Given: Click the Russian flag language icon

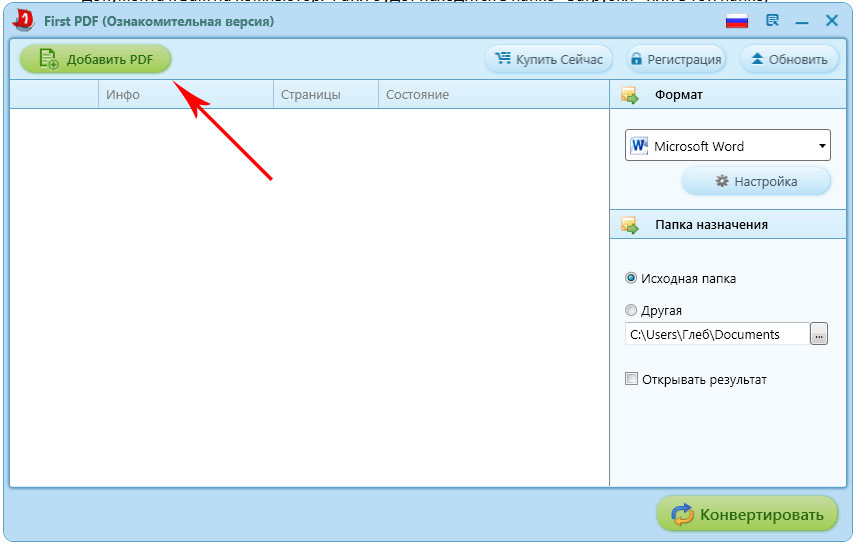Looking at the screenshot, I should [736, 21].
